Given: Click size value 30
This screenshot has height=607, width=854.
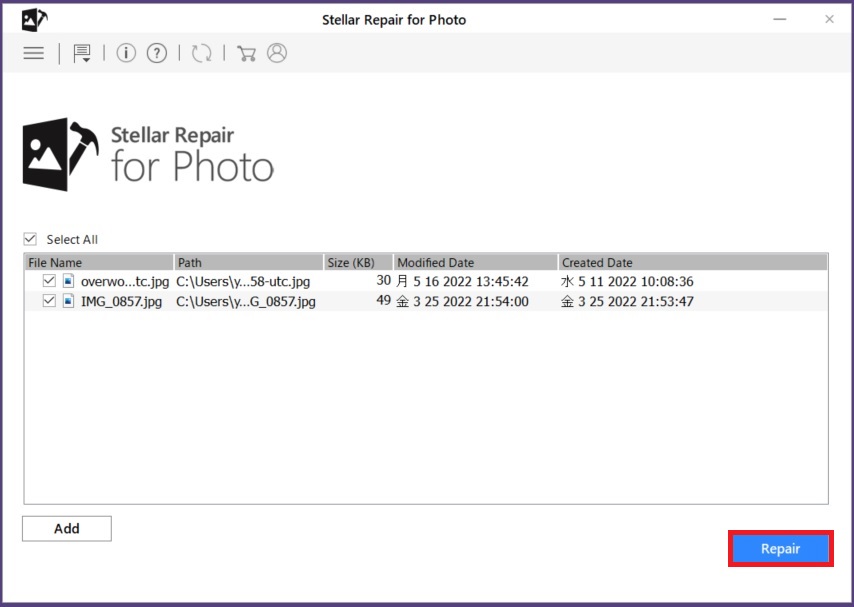Looking at the screenshot, I should click(383, 281).
